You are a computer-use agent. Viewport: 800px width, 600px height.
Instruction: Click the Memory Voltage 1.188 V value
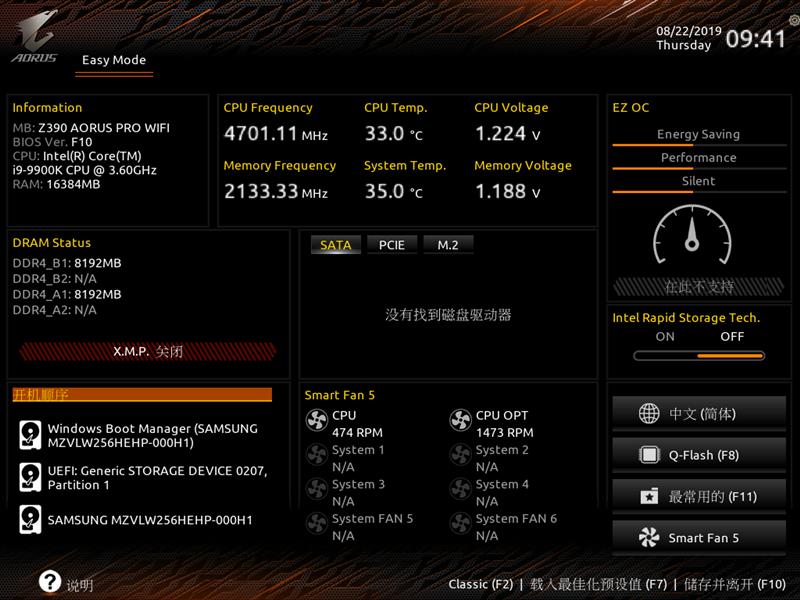(507, 191)
